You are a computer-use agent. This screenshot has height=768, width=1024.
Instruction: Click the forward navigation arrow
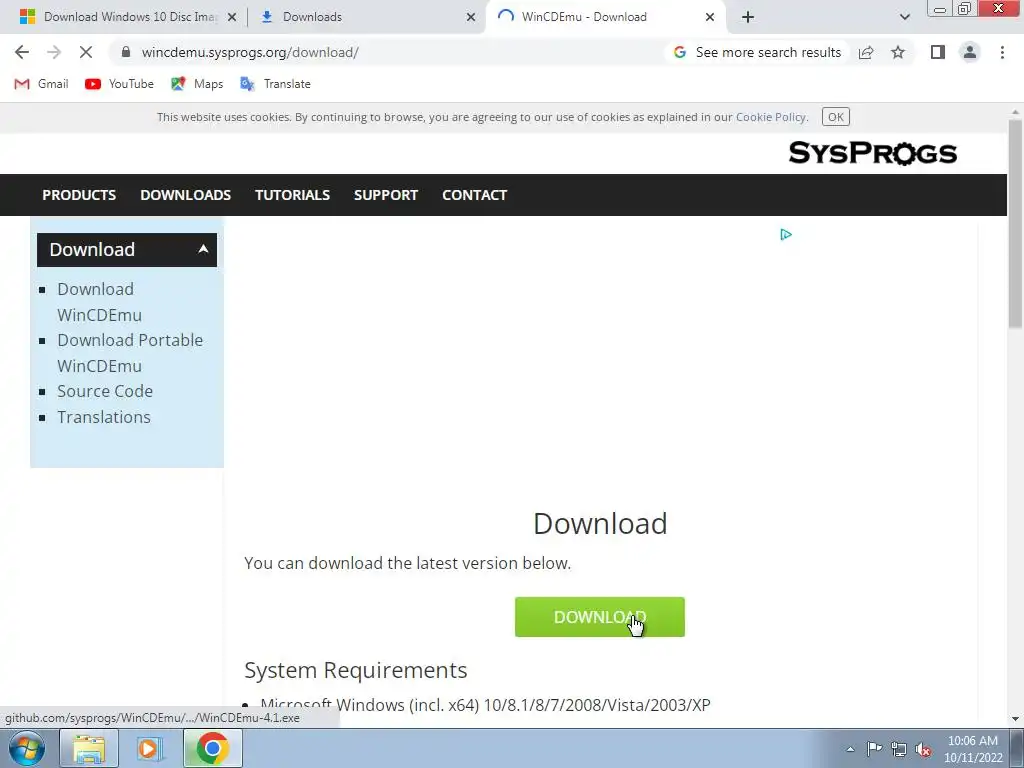[54, 52]
